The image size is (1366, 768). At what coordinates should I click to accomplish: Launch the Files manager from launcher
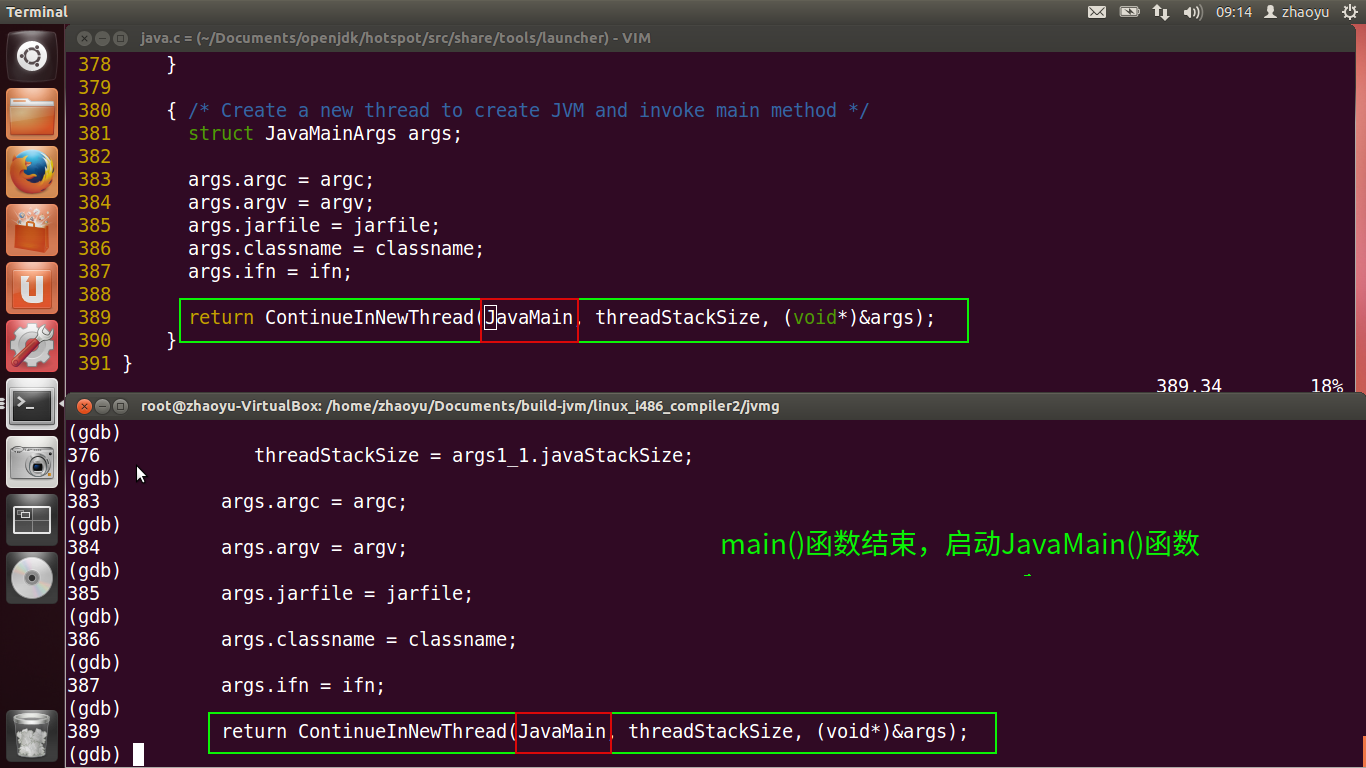pos(32,114)
